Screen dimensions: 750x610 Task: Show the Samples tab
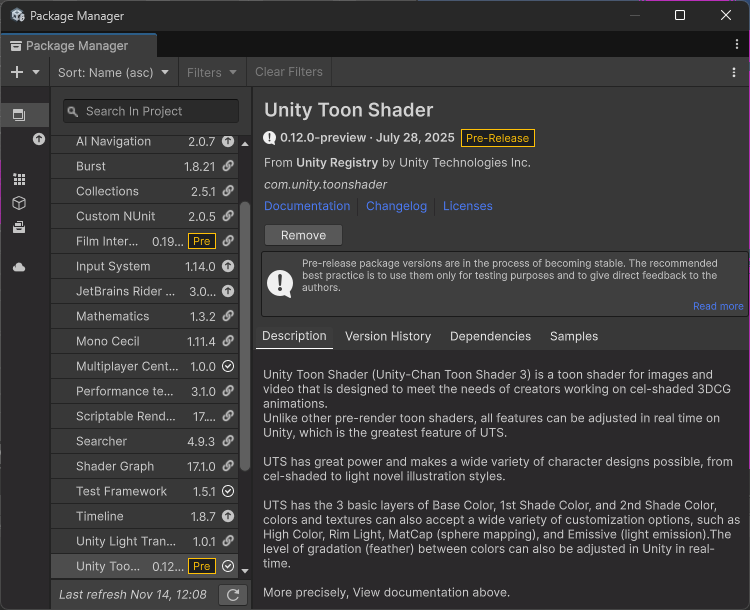574,336
